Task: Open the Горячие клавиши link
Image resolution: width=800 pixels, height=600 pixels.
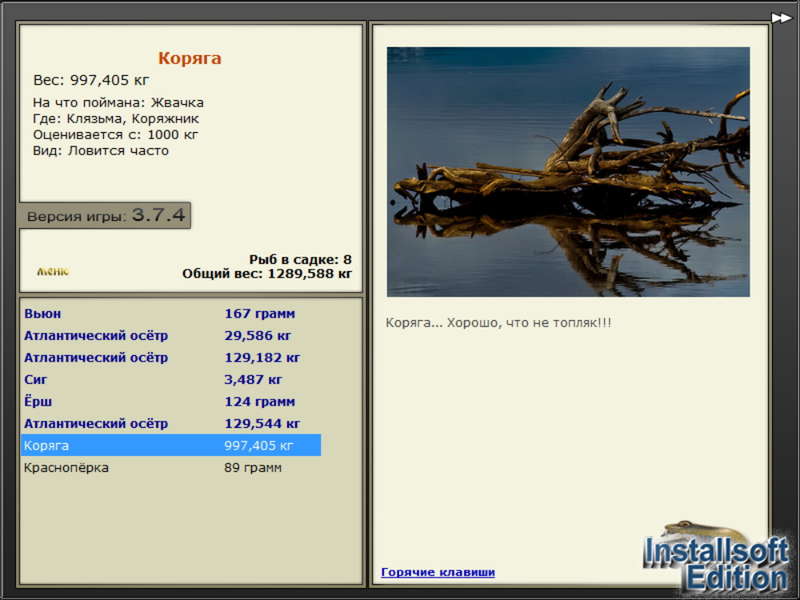Action: pyautogui.click(x=438, y=572)
